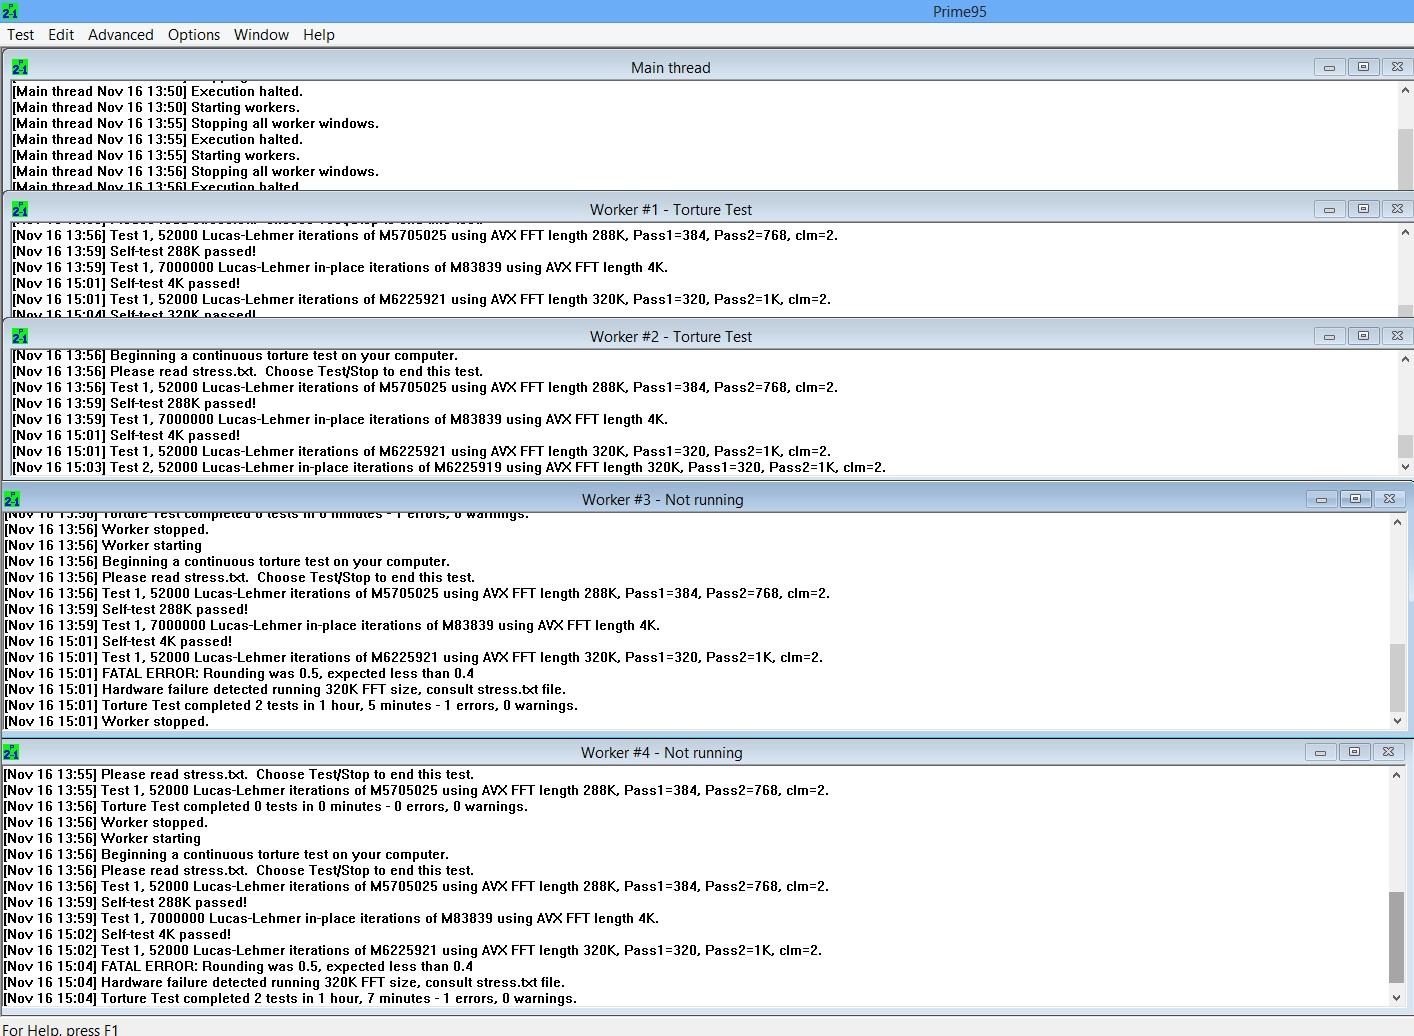The height and width of the screenshot is (1036, 1414).
Task: Click Worker #4 FATAL ERROR rounding line
Action: coord(238,966)
